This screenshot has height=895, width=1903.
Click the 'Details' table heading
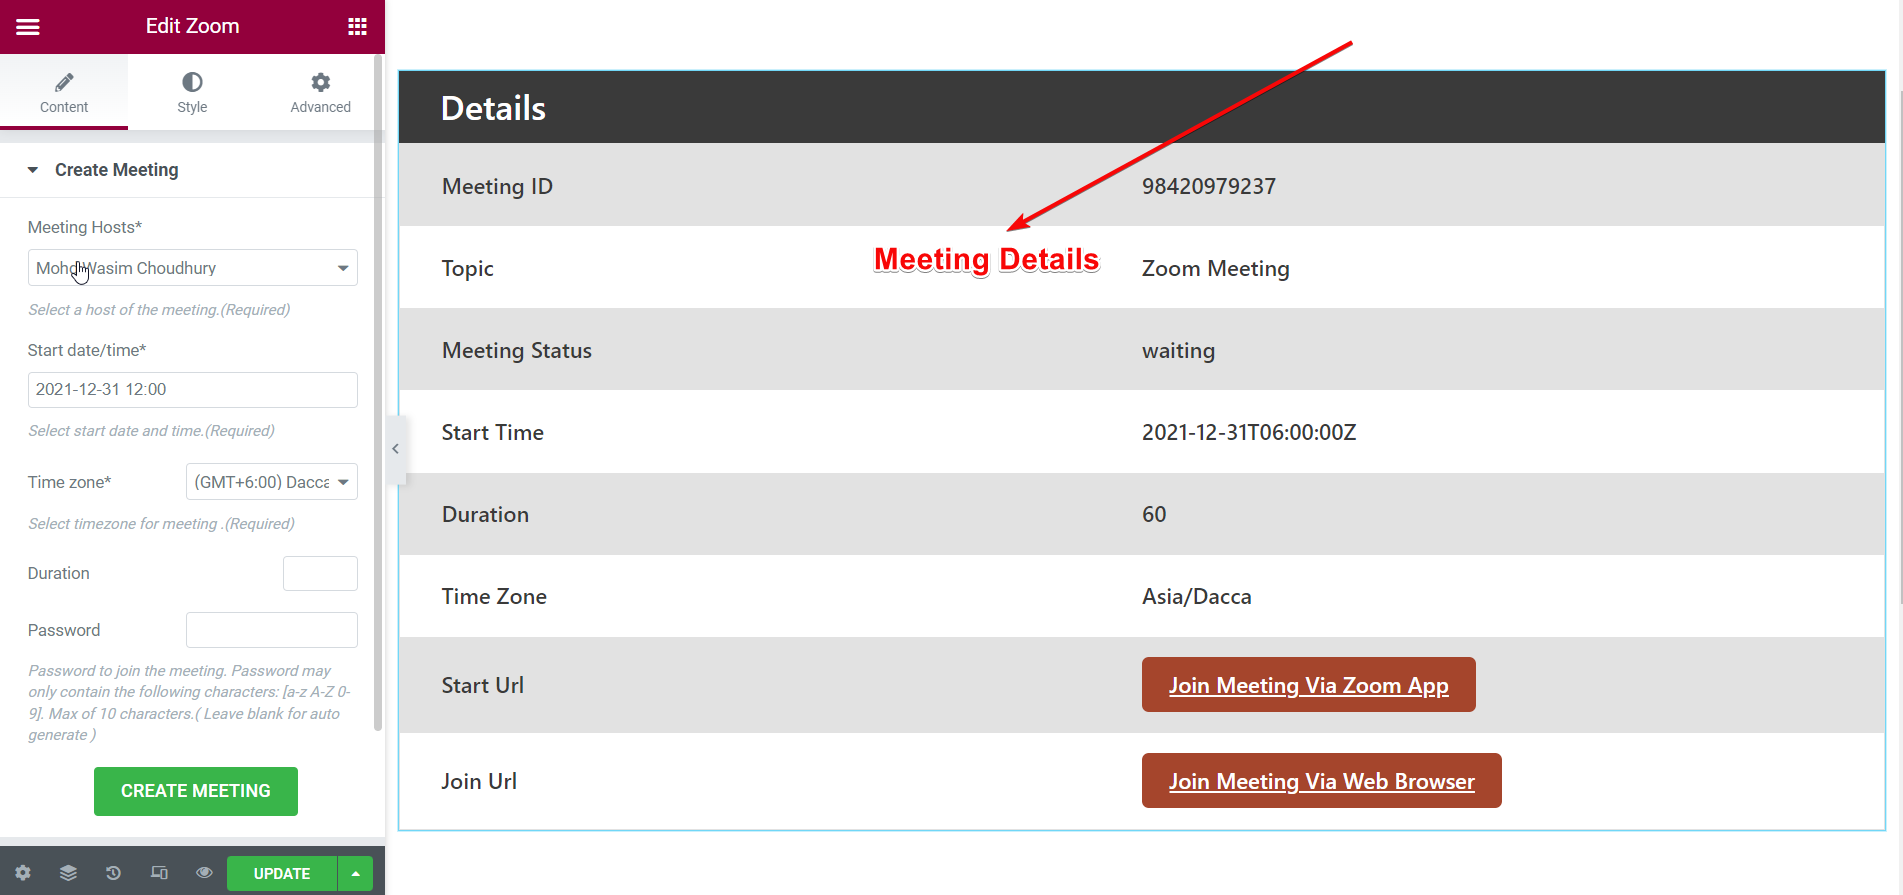click(x=493, y=108)
